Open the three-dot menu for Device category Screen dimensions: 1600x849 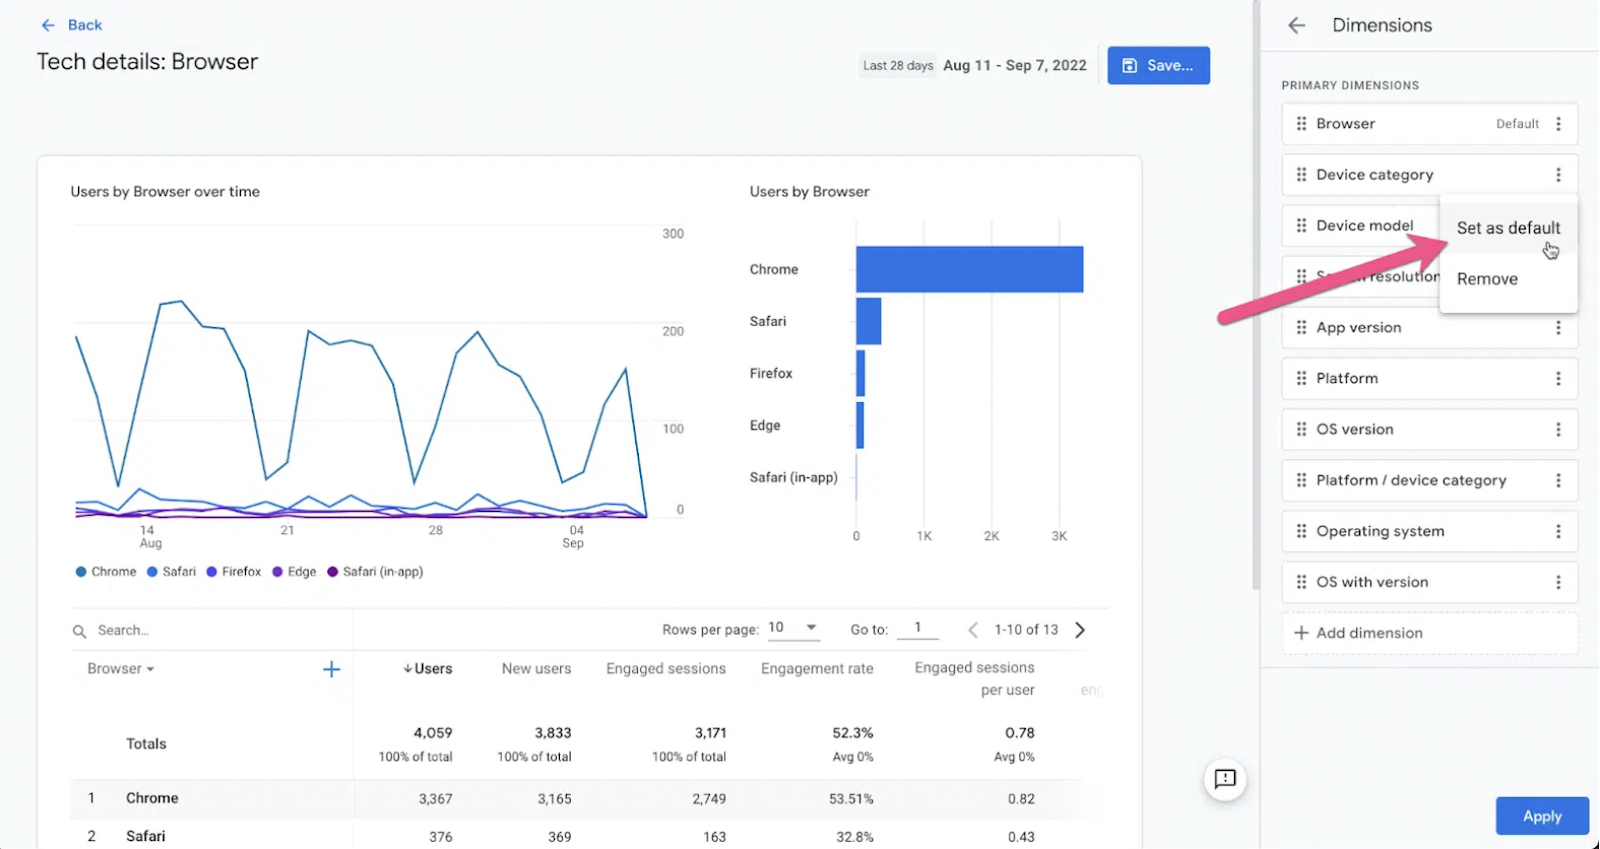[x=1558, y=175]
